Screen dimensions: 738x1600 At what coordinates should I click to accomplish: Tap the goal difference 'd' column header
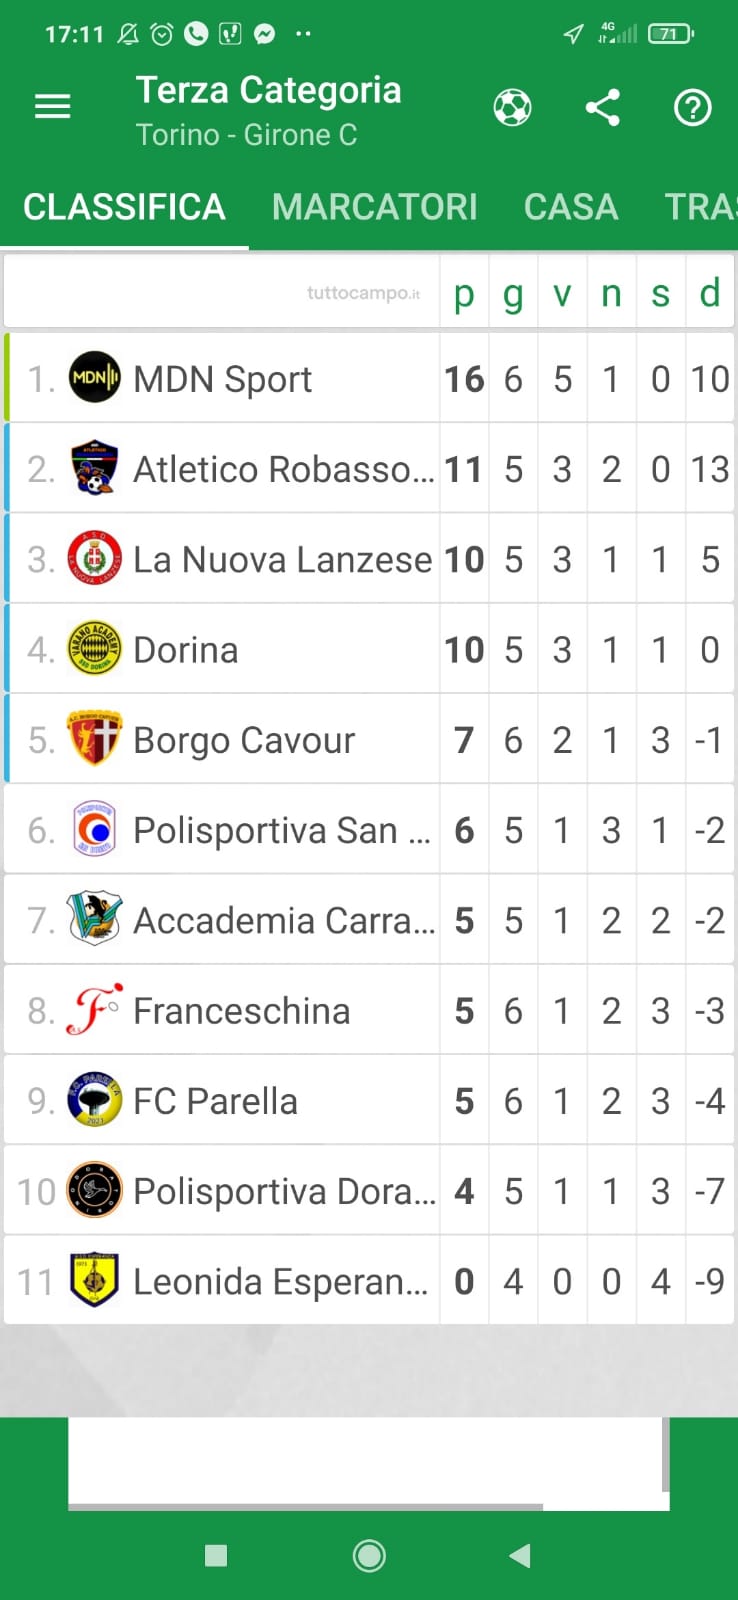710,294
